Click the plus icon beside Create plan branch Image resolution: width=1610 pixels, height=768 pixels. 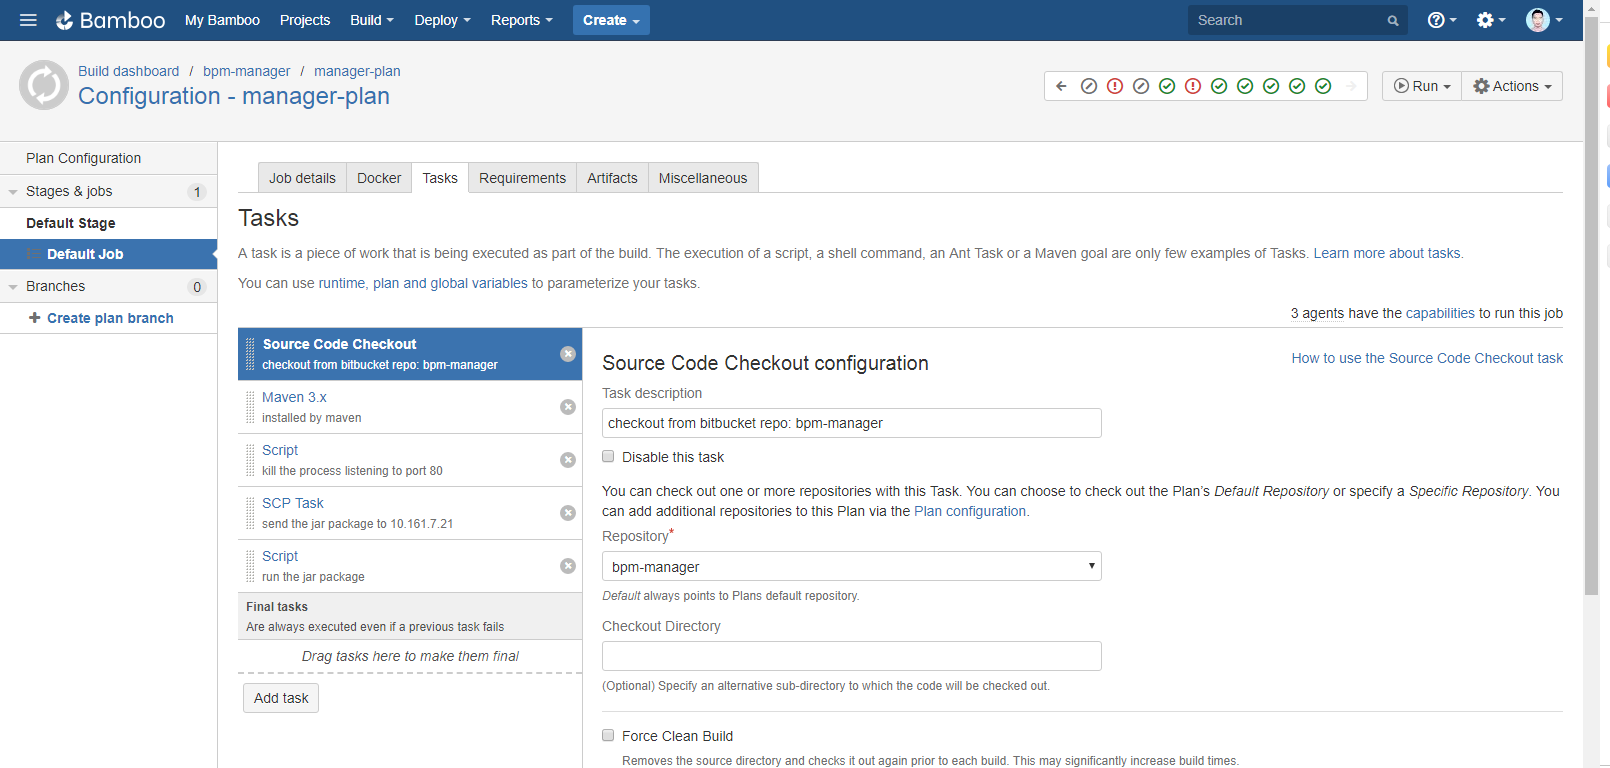35,318
